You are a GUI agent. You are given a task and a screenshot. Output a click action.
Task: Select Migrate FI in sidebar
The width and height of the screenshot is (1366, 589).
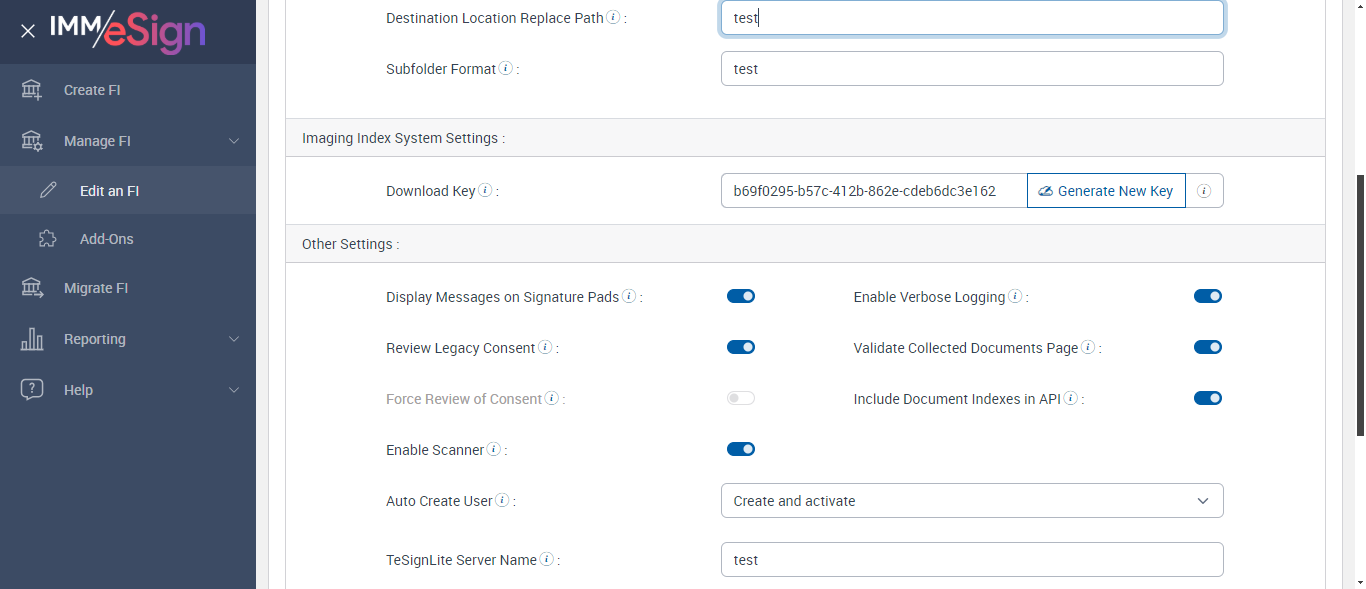click(96, 288)
